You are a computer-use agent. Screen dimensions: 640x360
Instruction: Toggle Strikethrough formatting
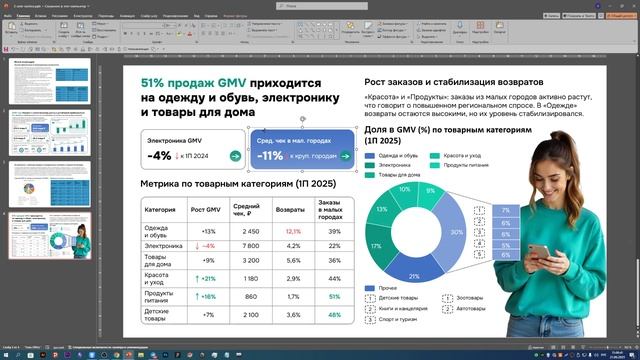[151, 33]
